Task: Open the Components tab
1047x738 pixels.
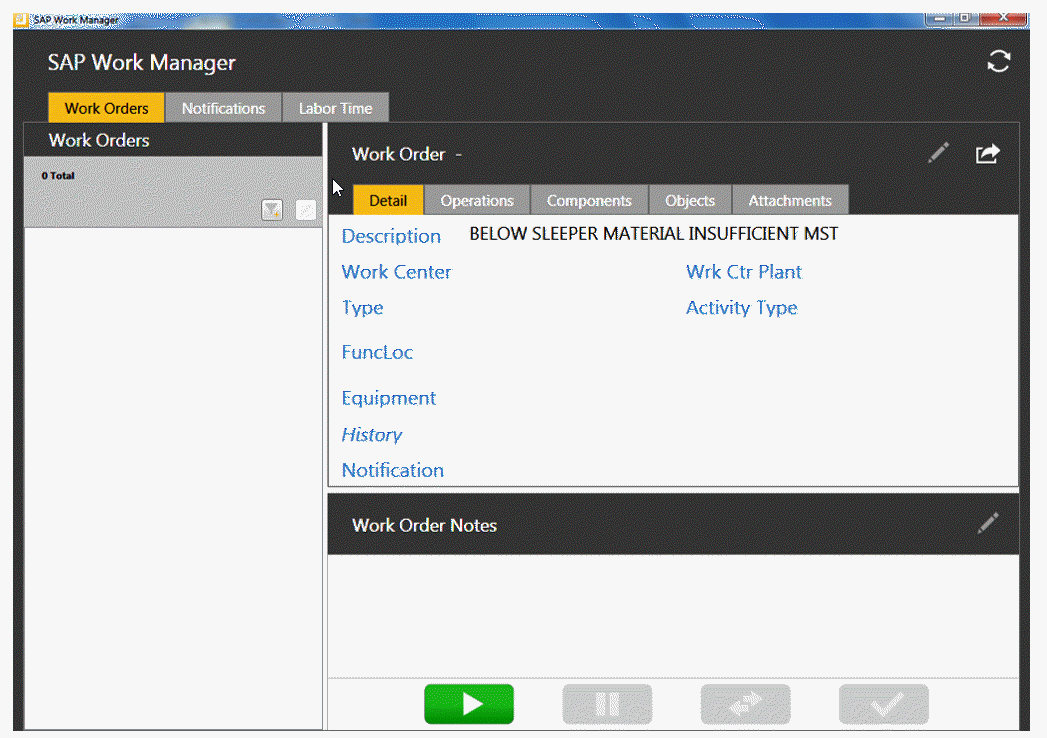Action: point(589,200)
